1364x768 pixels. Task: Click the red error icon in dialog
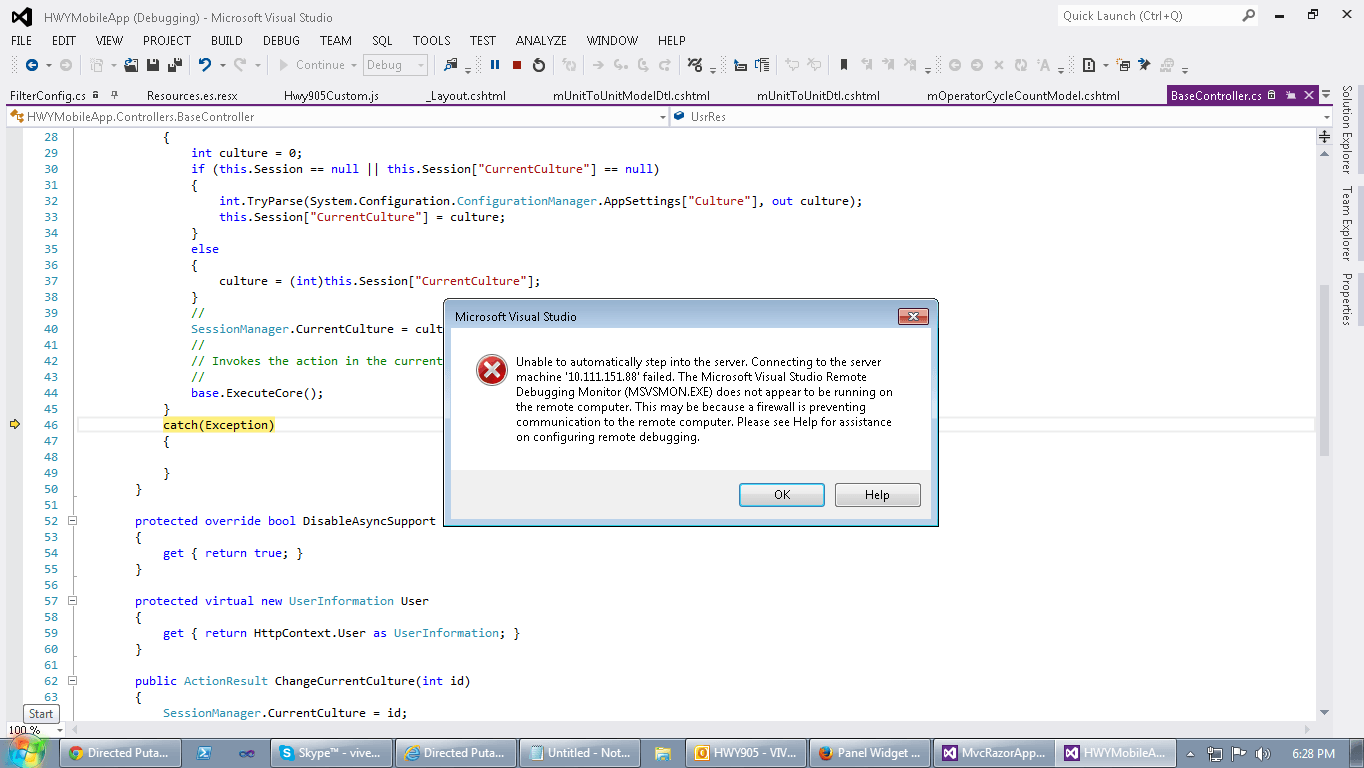492,370
